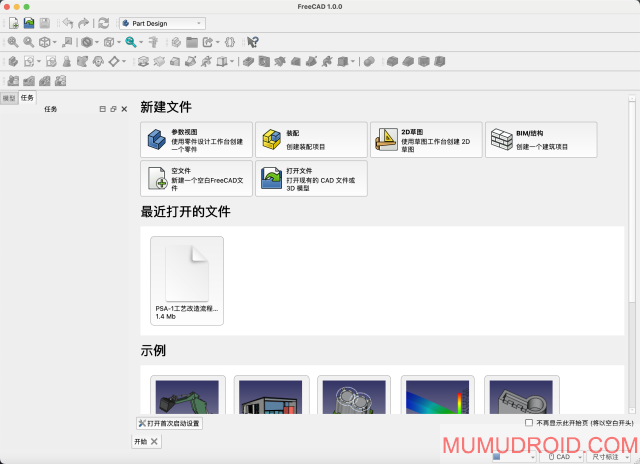Image resolution: width=640 pixels, height=464 pixels.
Task: Close the 开始 tab
Action: [154, 442]
